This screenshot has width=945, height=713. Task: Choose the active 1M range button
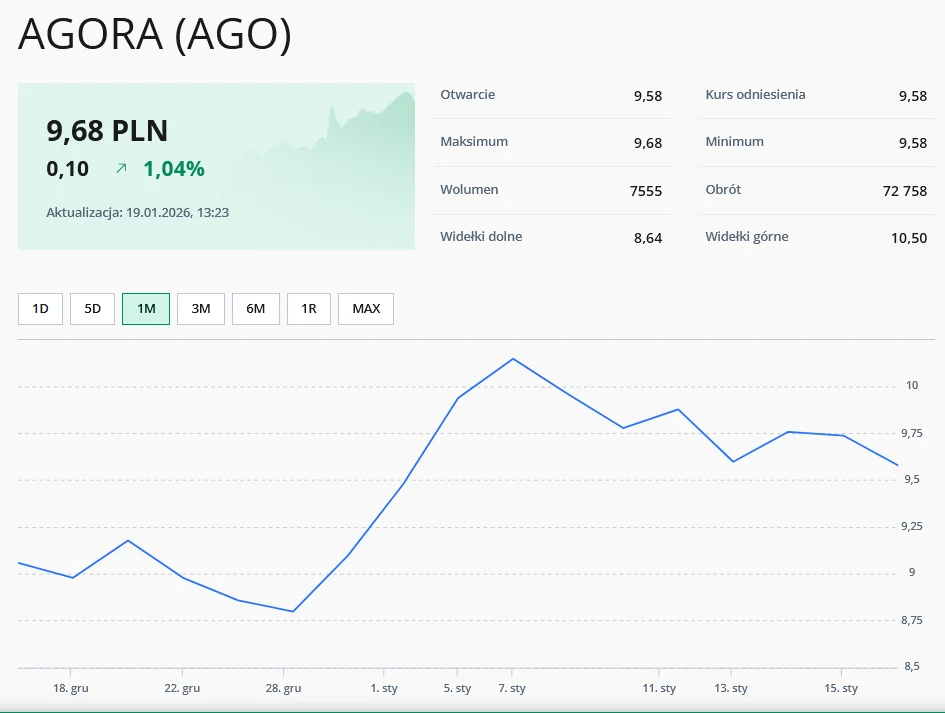click(x=146, y=309)
